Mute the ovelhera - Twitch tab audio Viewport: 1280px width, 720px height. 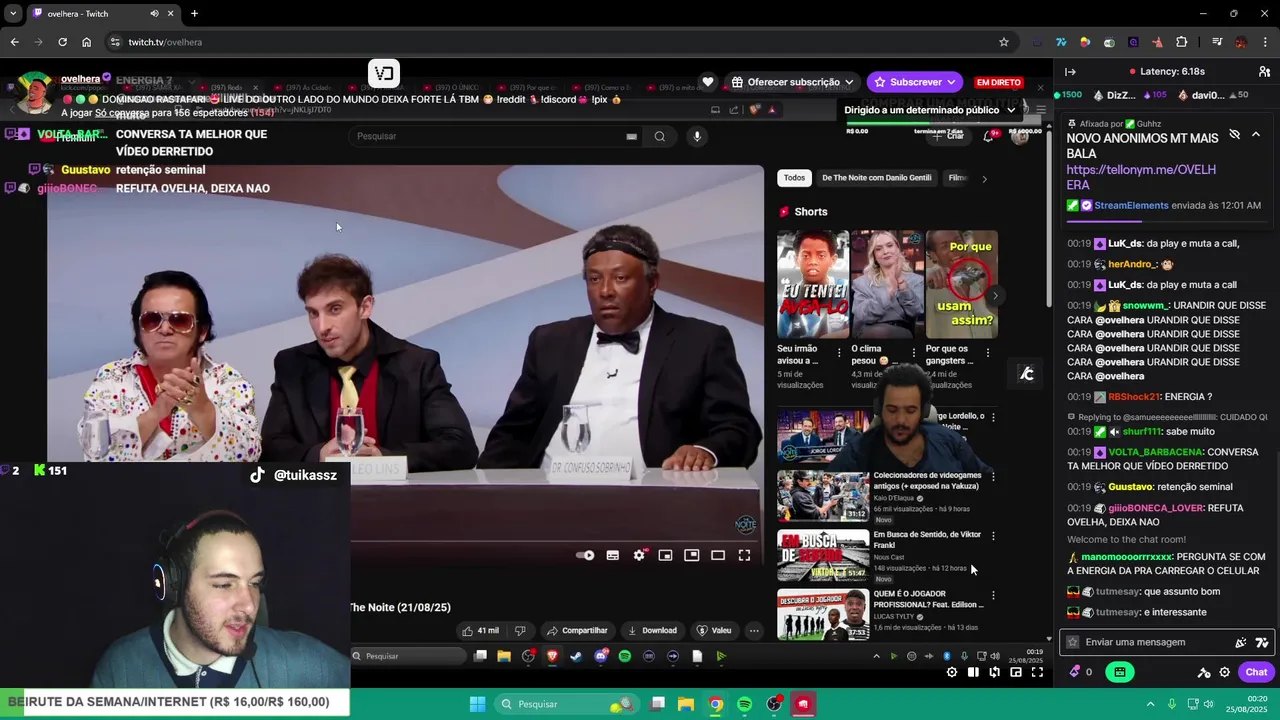point(154,14)
